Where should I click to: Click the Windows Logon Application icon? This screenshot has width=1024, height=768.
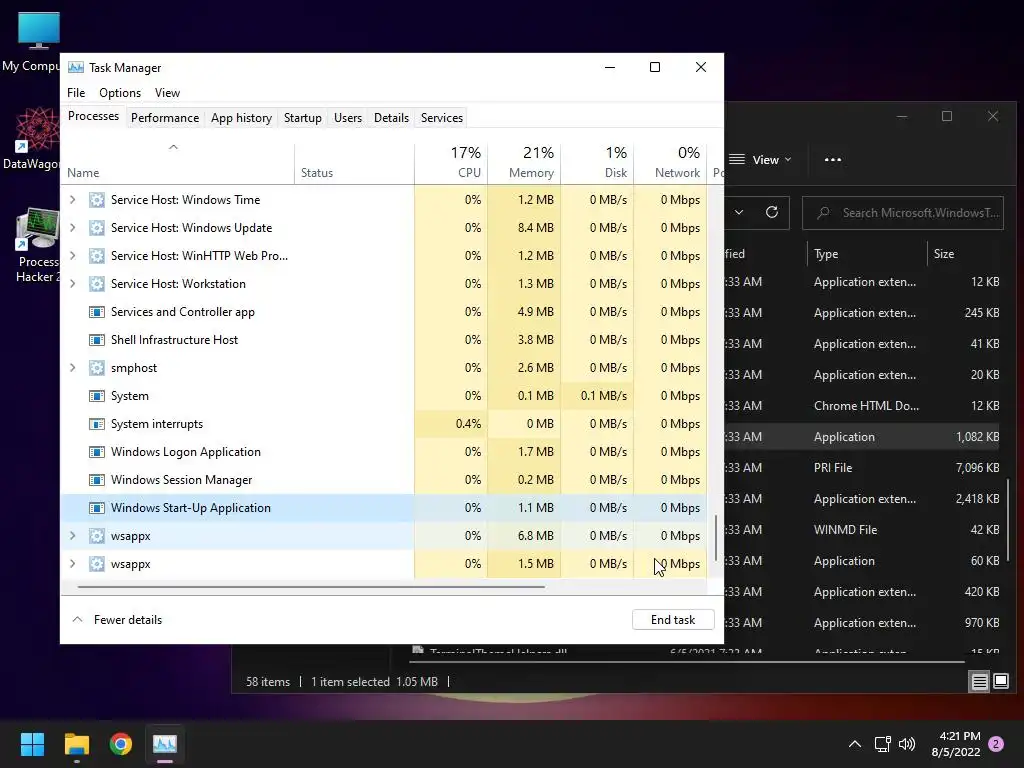pyautogui.click(x=97, y=452)
